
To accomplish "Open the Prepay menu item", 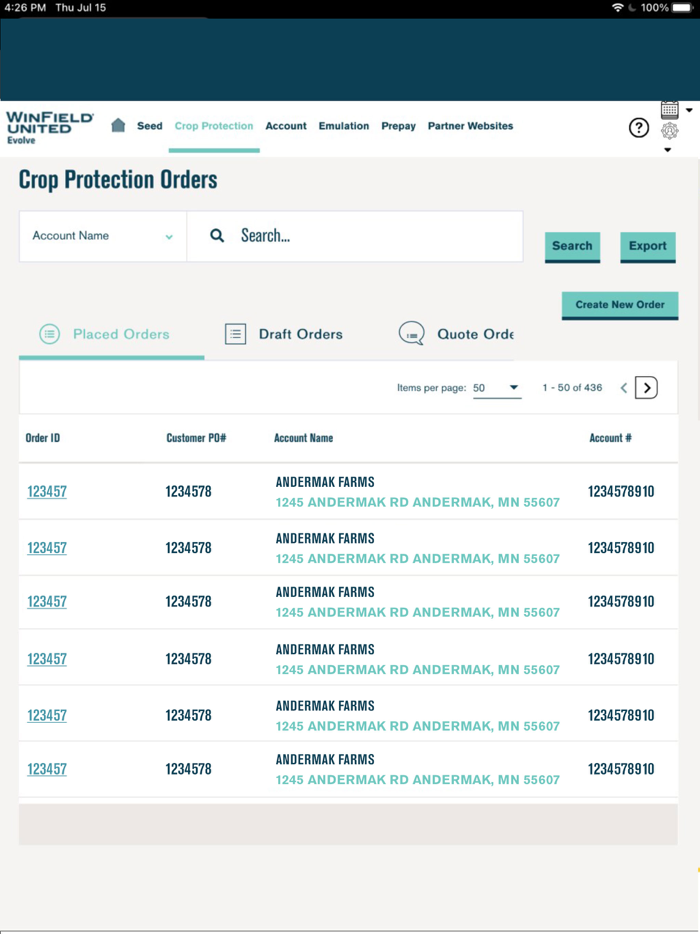I will (398, 126).
